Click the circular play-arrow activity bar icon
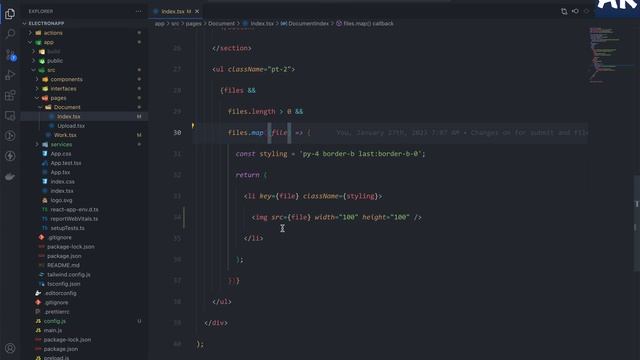 [x=10, y=136]
